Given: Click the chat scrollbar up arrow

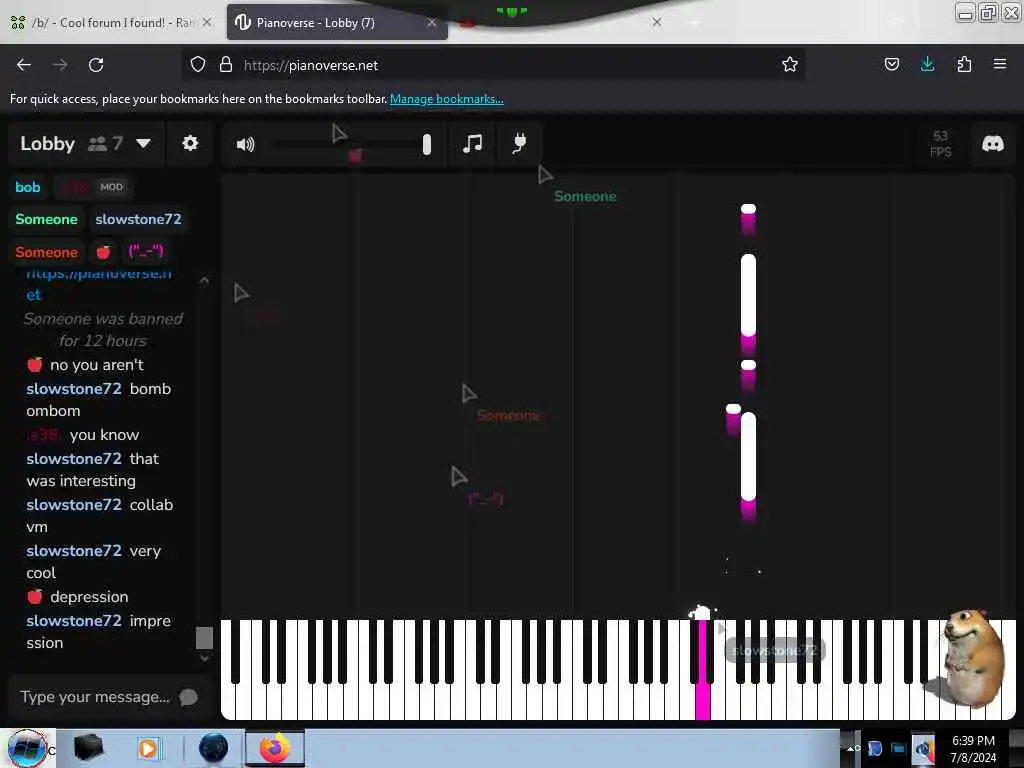Looking at the screenshot, I should 204,280.
